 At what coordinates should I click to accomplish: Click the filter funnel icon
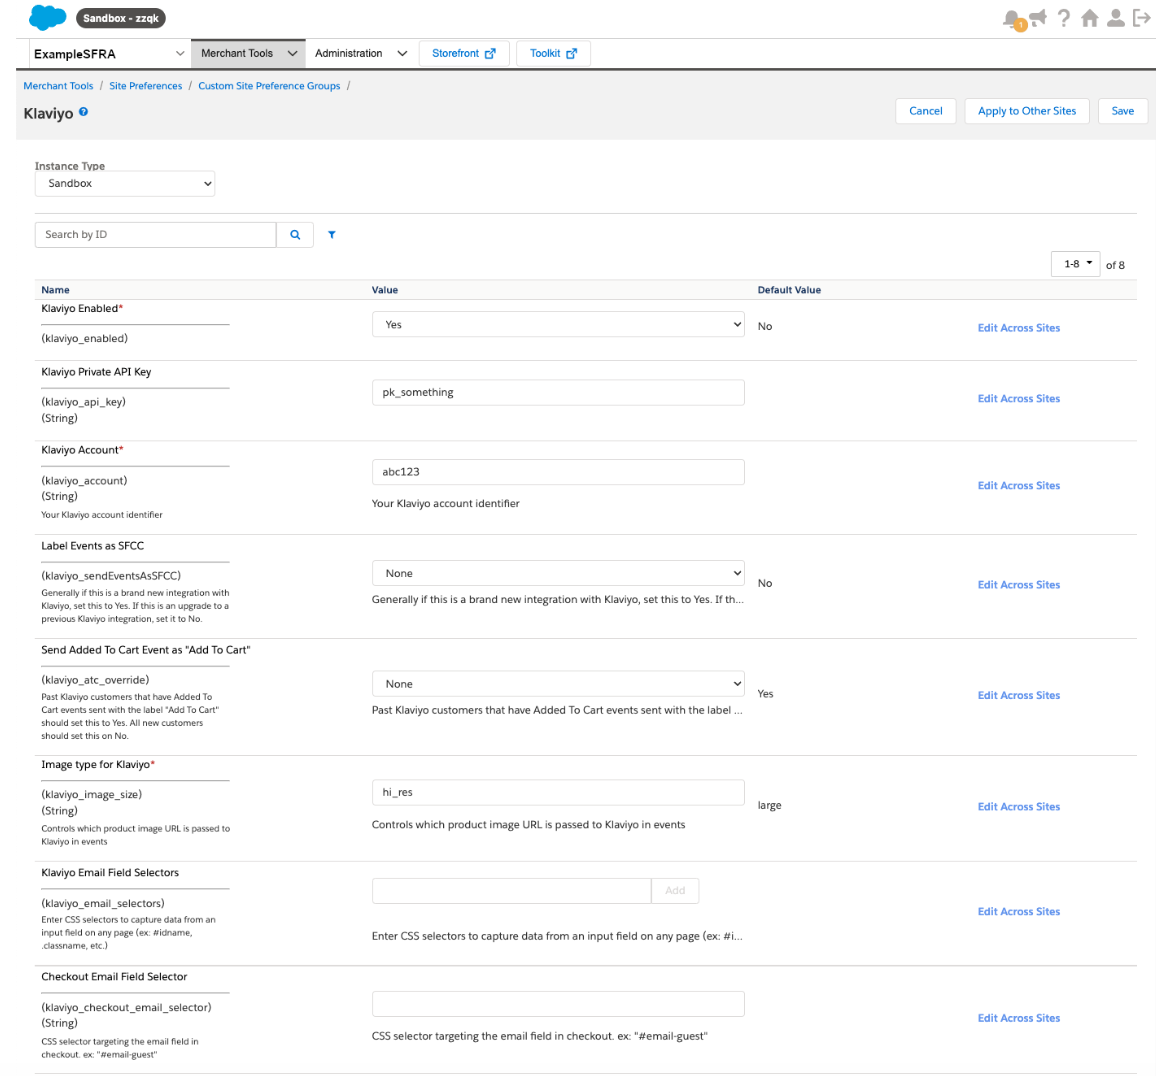[x=332, y=235]
